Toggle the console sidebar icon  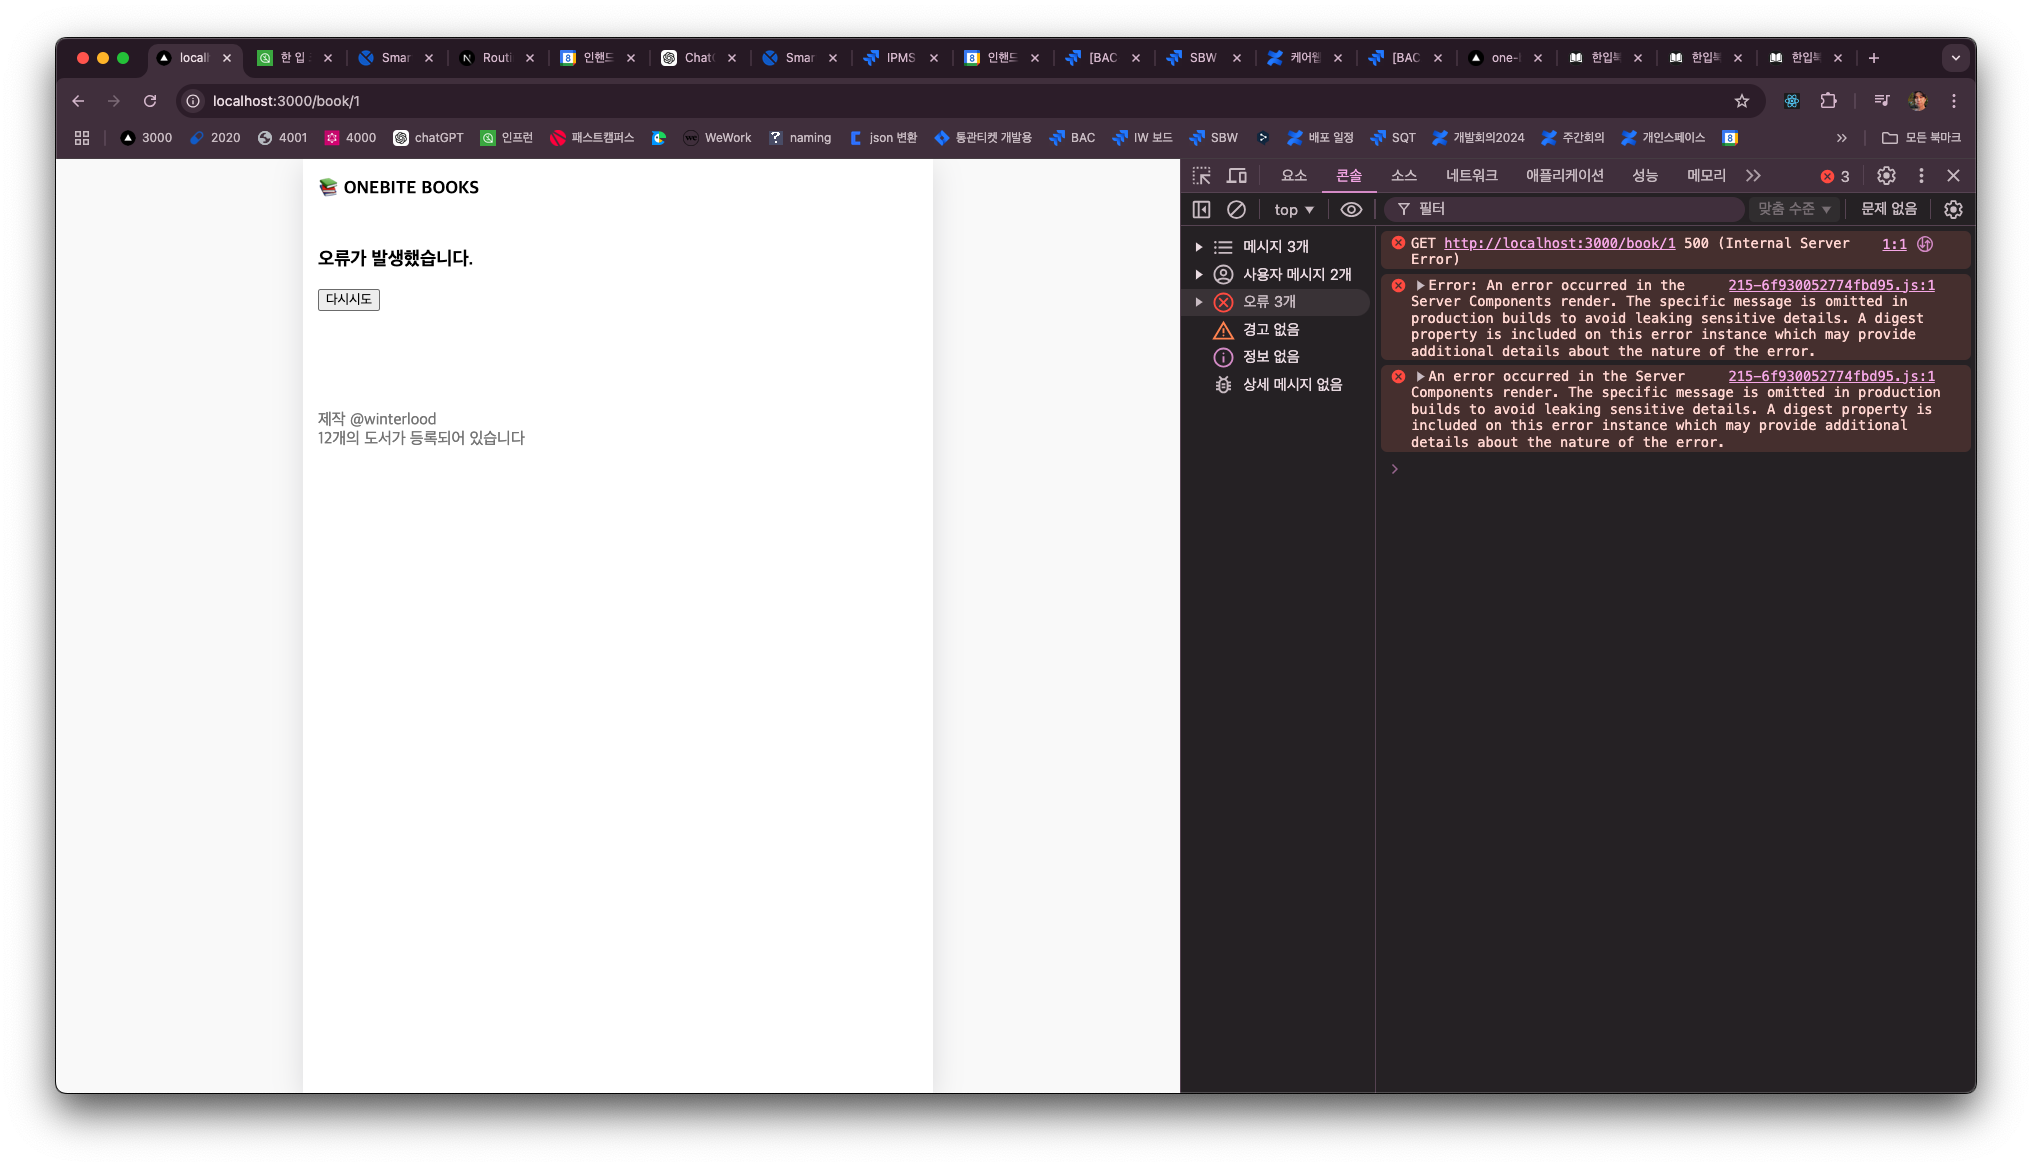pyautogui.click(x=1201, y=209)
